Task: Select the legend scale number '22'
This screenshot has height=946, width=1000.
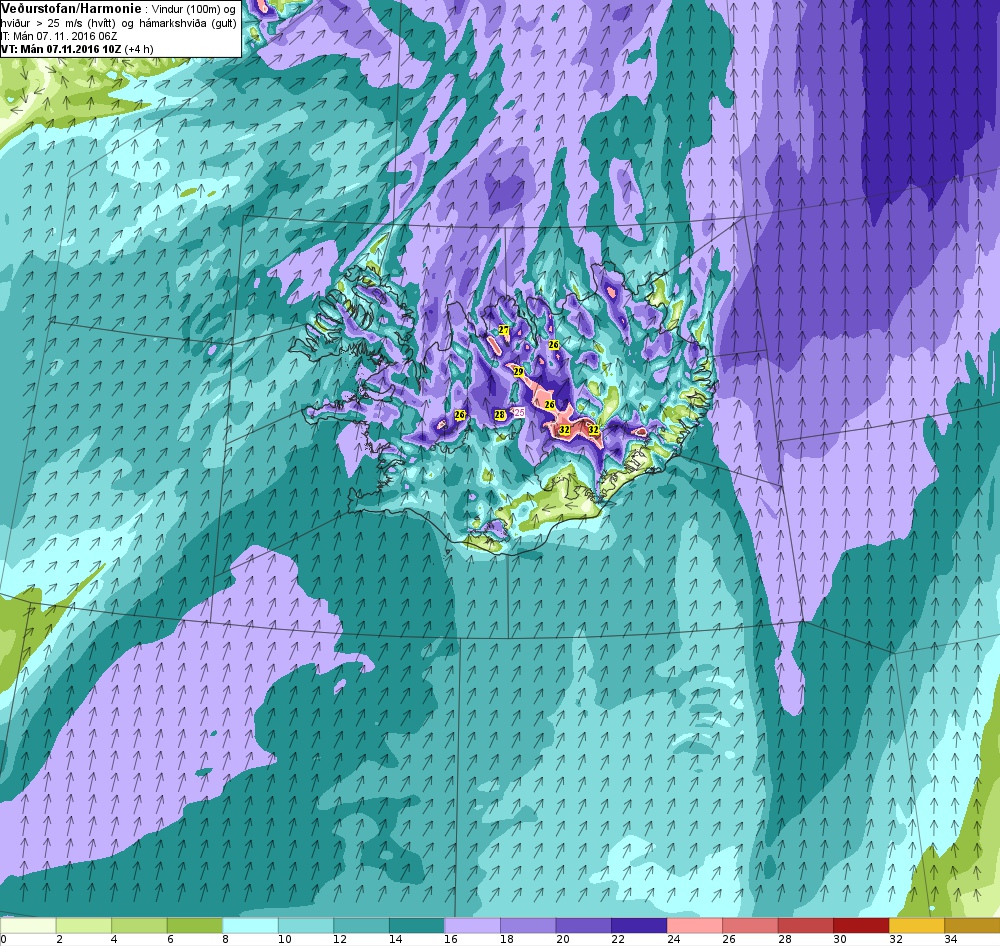Action: pos(618,939)
